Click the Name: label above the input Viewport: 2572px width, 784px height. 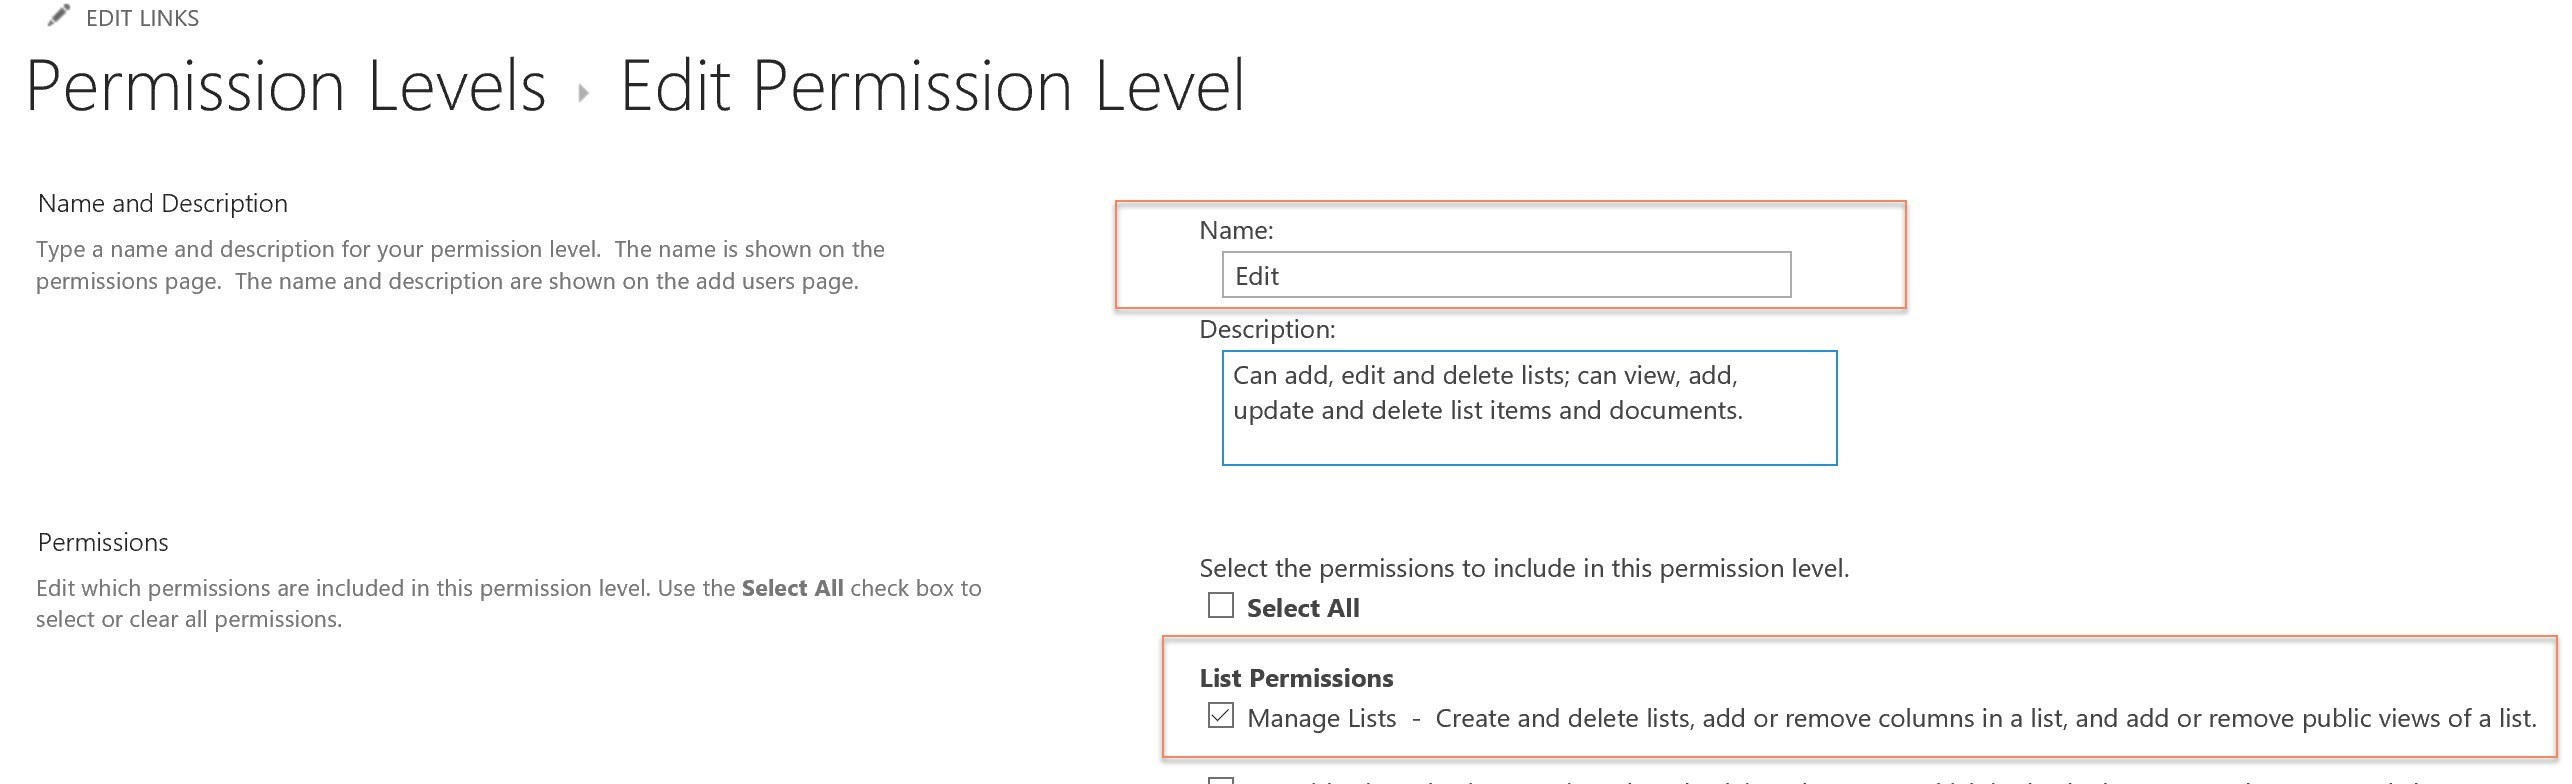click(1235, 231)
